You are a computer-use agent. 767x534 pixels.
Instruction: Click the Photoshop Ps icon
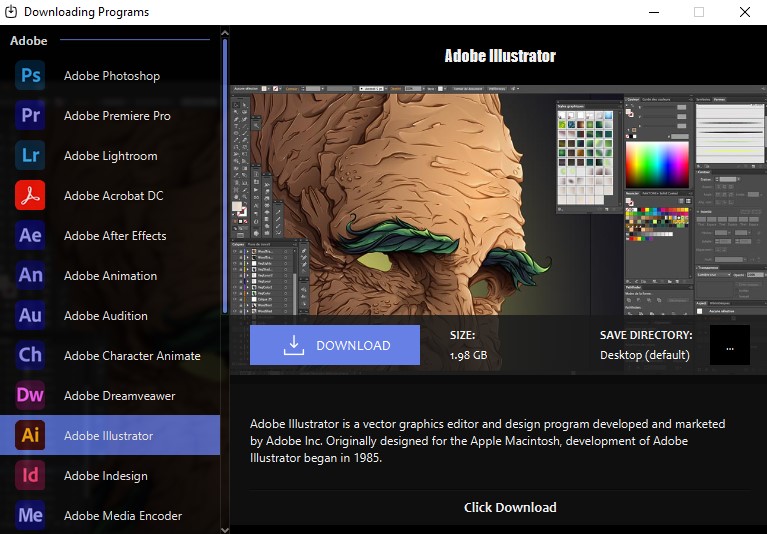(x=31, y=76)
